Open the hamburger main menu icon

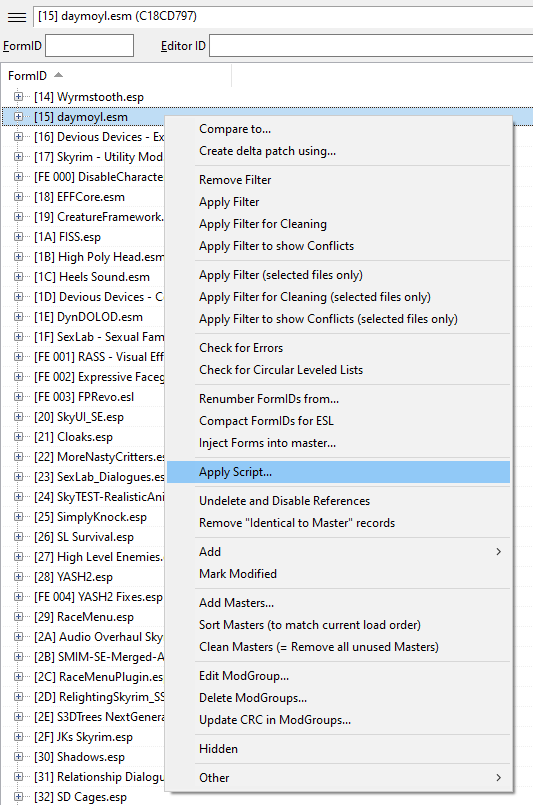(17, 17)
